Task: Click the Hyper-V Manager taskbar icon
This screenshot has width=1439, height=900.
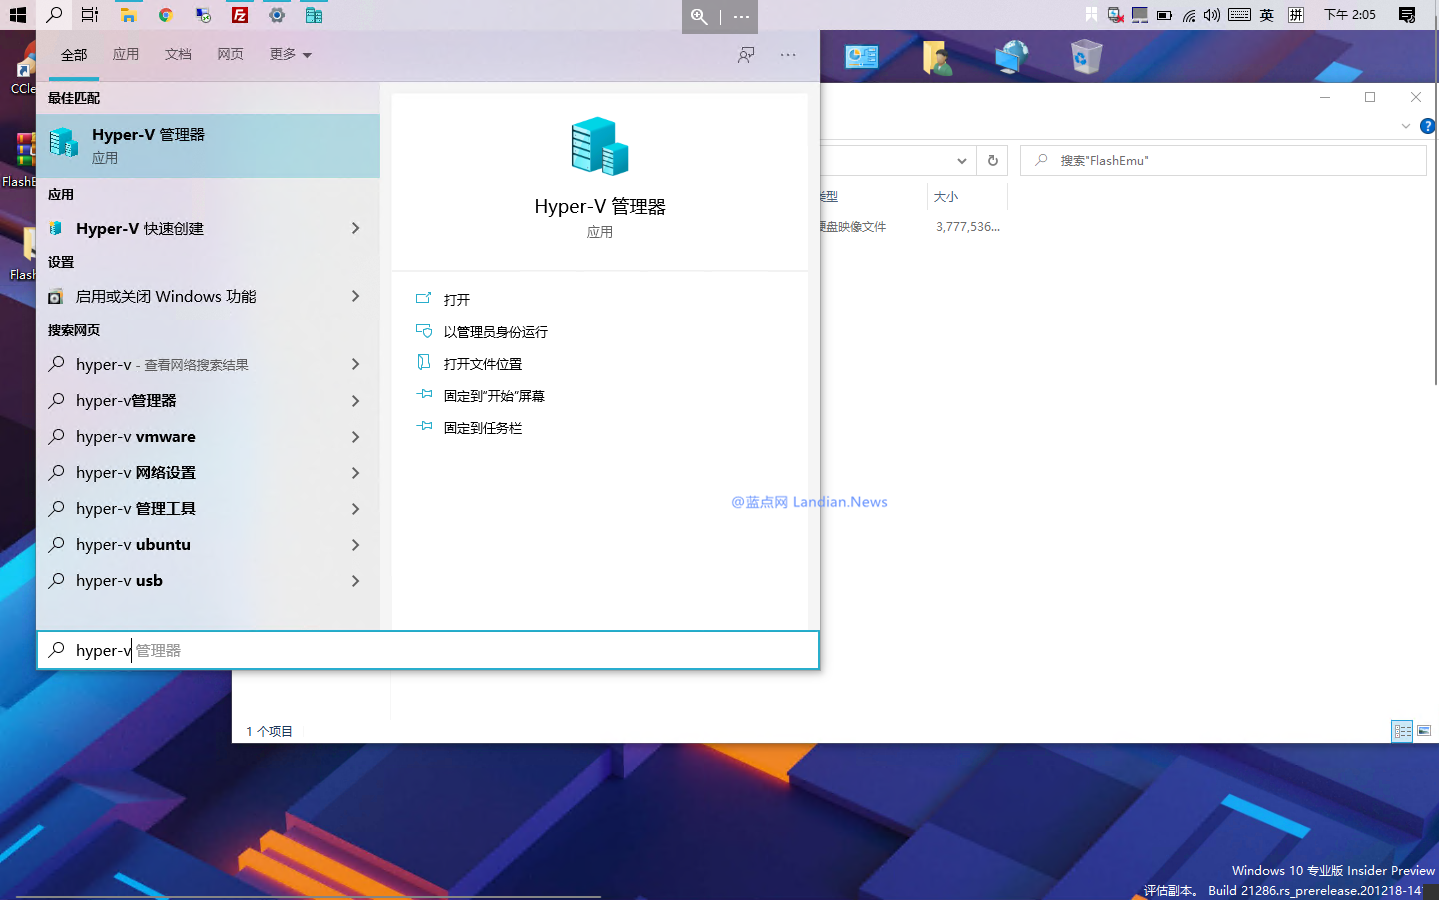Action: tap(314, 15)
